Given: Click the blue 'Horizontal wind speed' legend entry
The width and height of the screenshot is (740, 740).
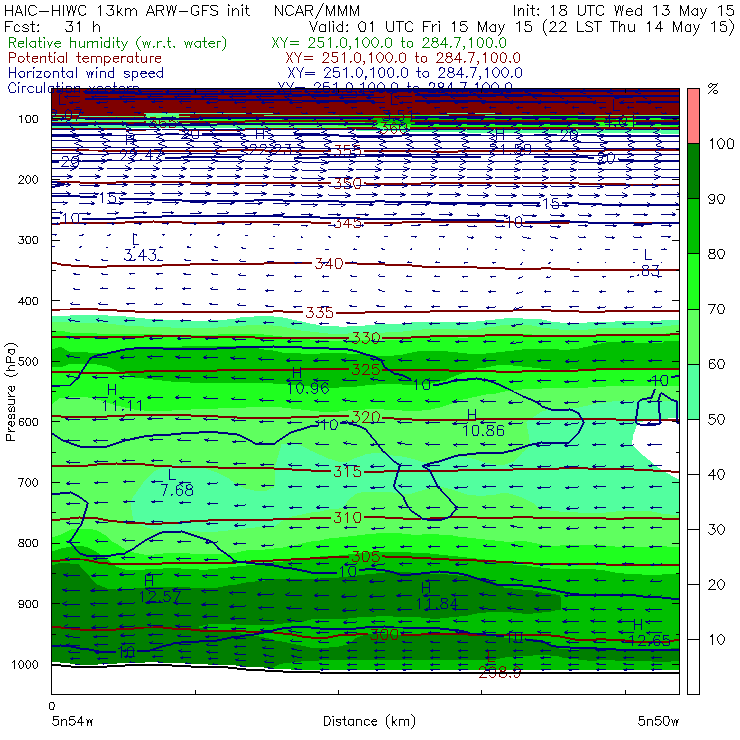Looking at the screenshot, I should [x=86, y=73].
